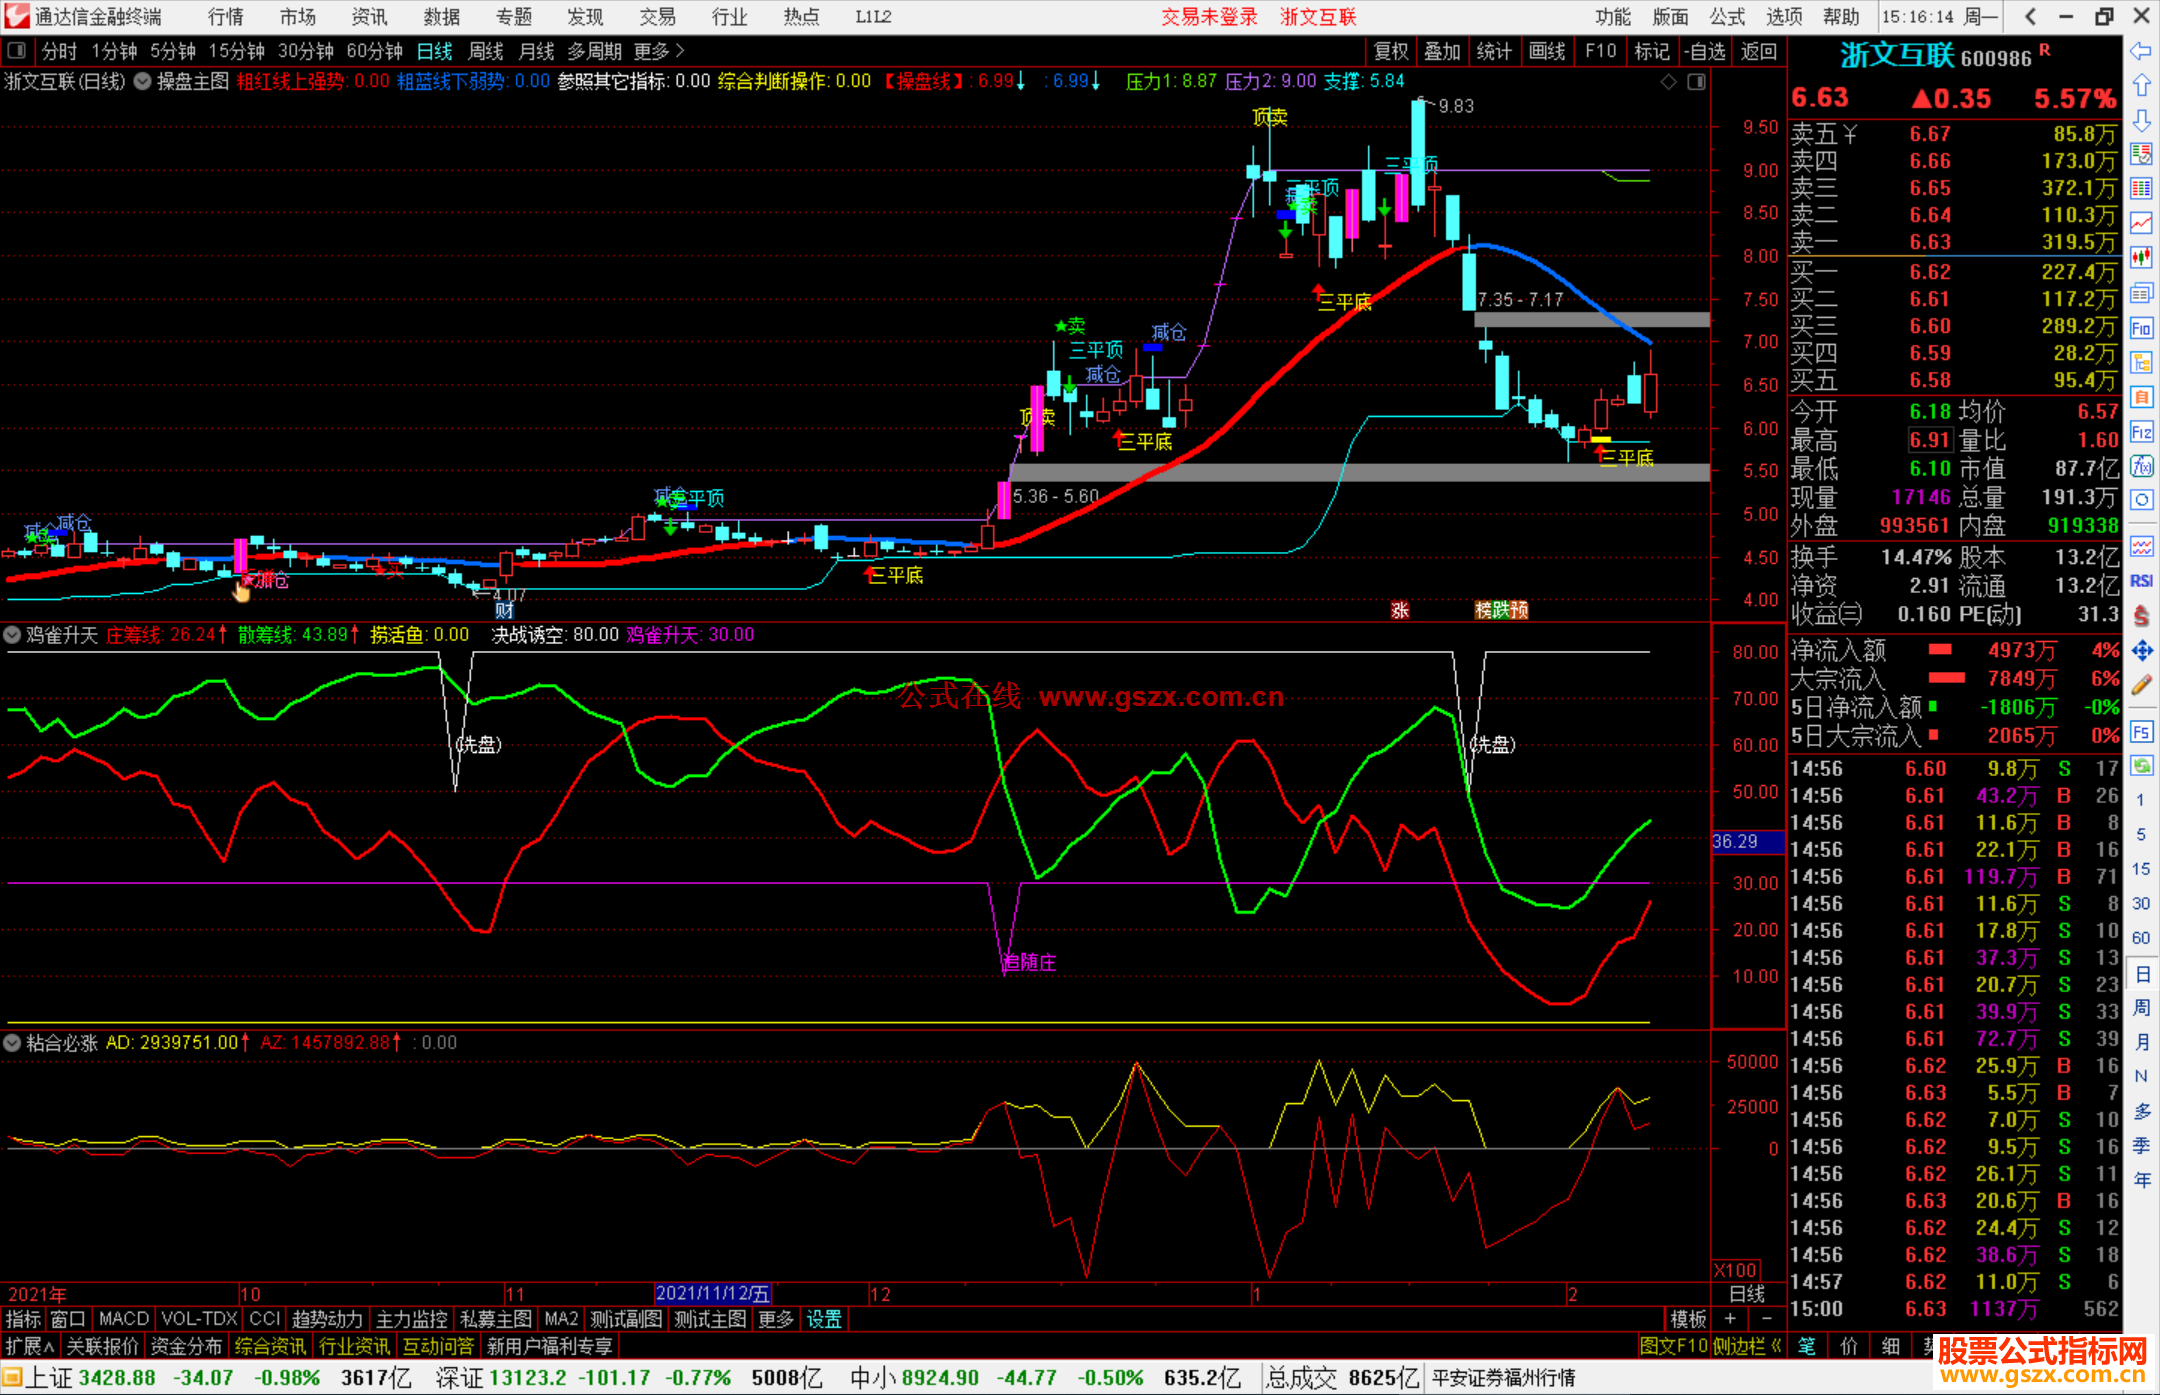Viewport: 2160px width, 1395px height.
Task: Open the 公式 formula menu
Action: 1727,16
